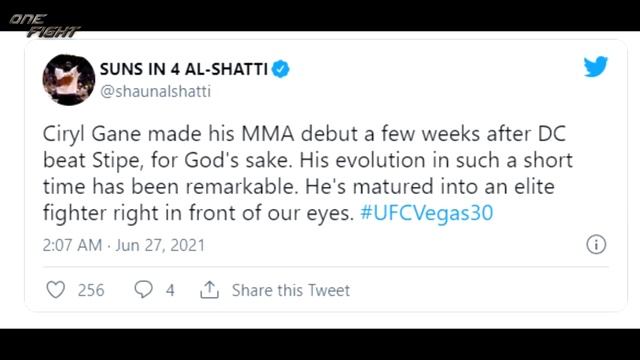Click the One Fight watermark logo
The height and width of the screenshot is (360, 640).
(44, 25)
